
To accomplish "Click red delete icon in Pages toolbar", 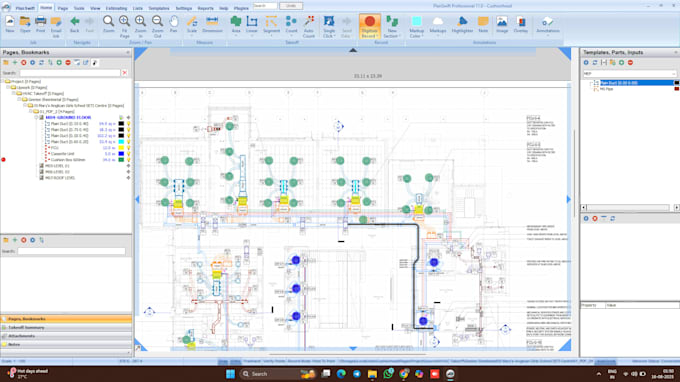I will pos(23,63).
